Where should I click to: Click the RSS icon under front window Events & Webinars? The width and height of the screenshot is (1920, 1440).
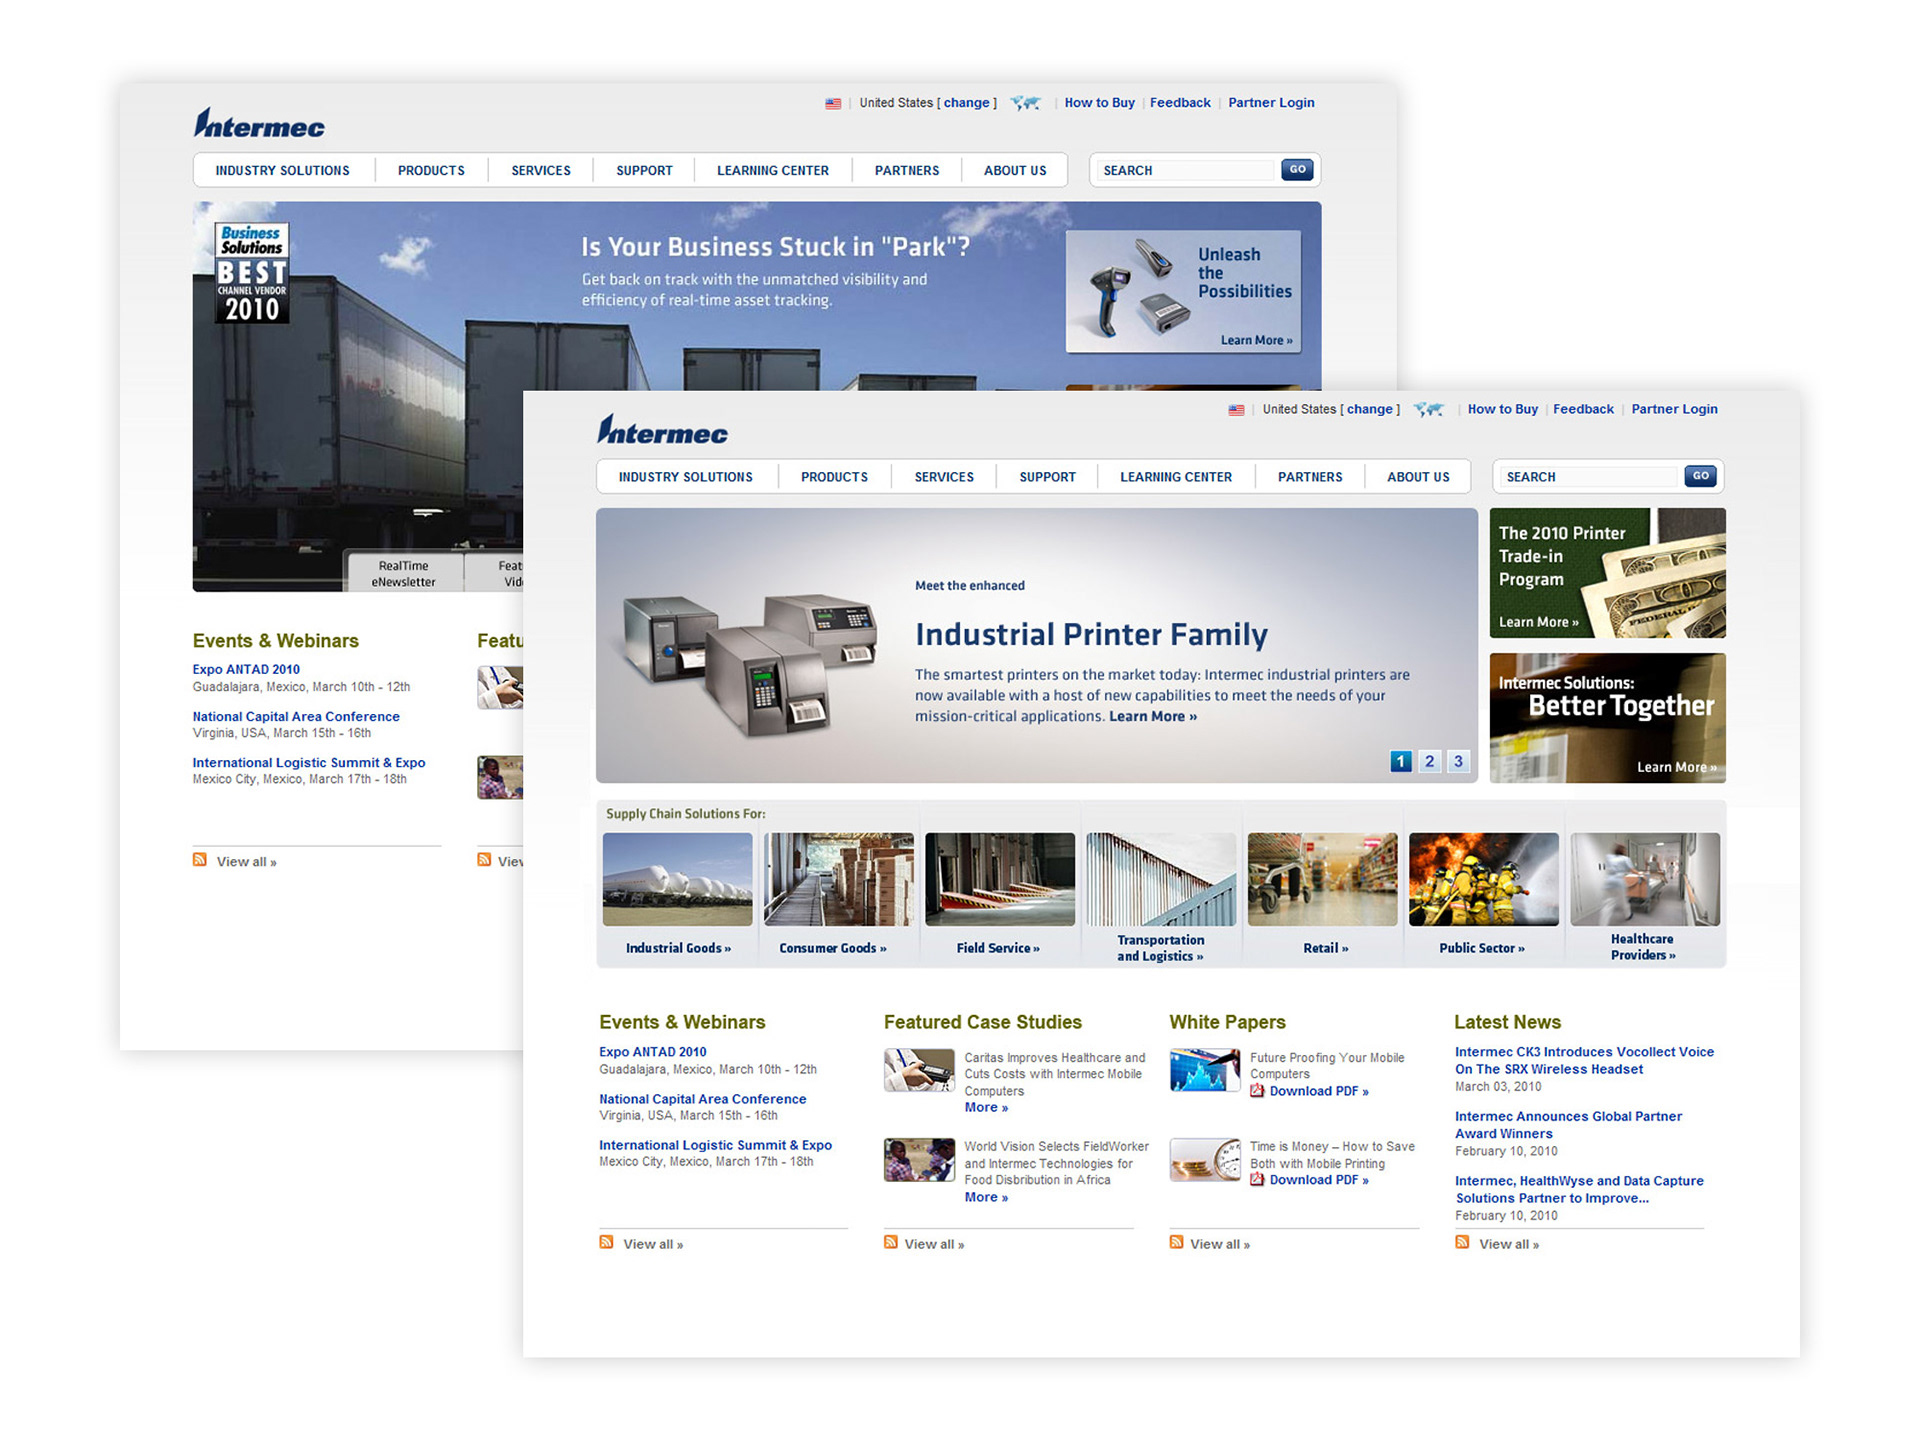(x=606, y=1242)
